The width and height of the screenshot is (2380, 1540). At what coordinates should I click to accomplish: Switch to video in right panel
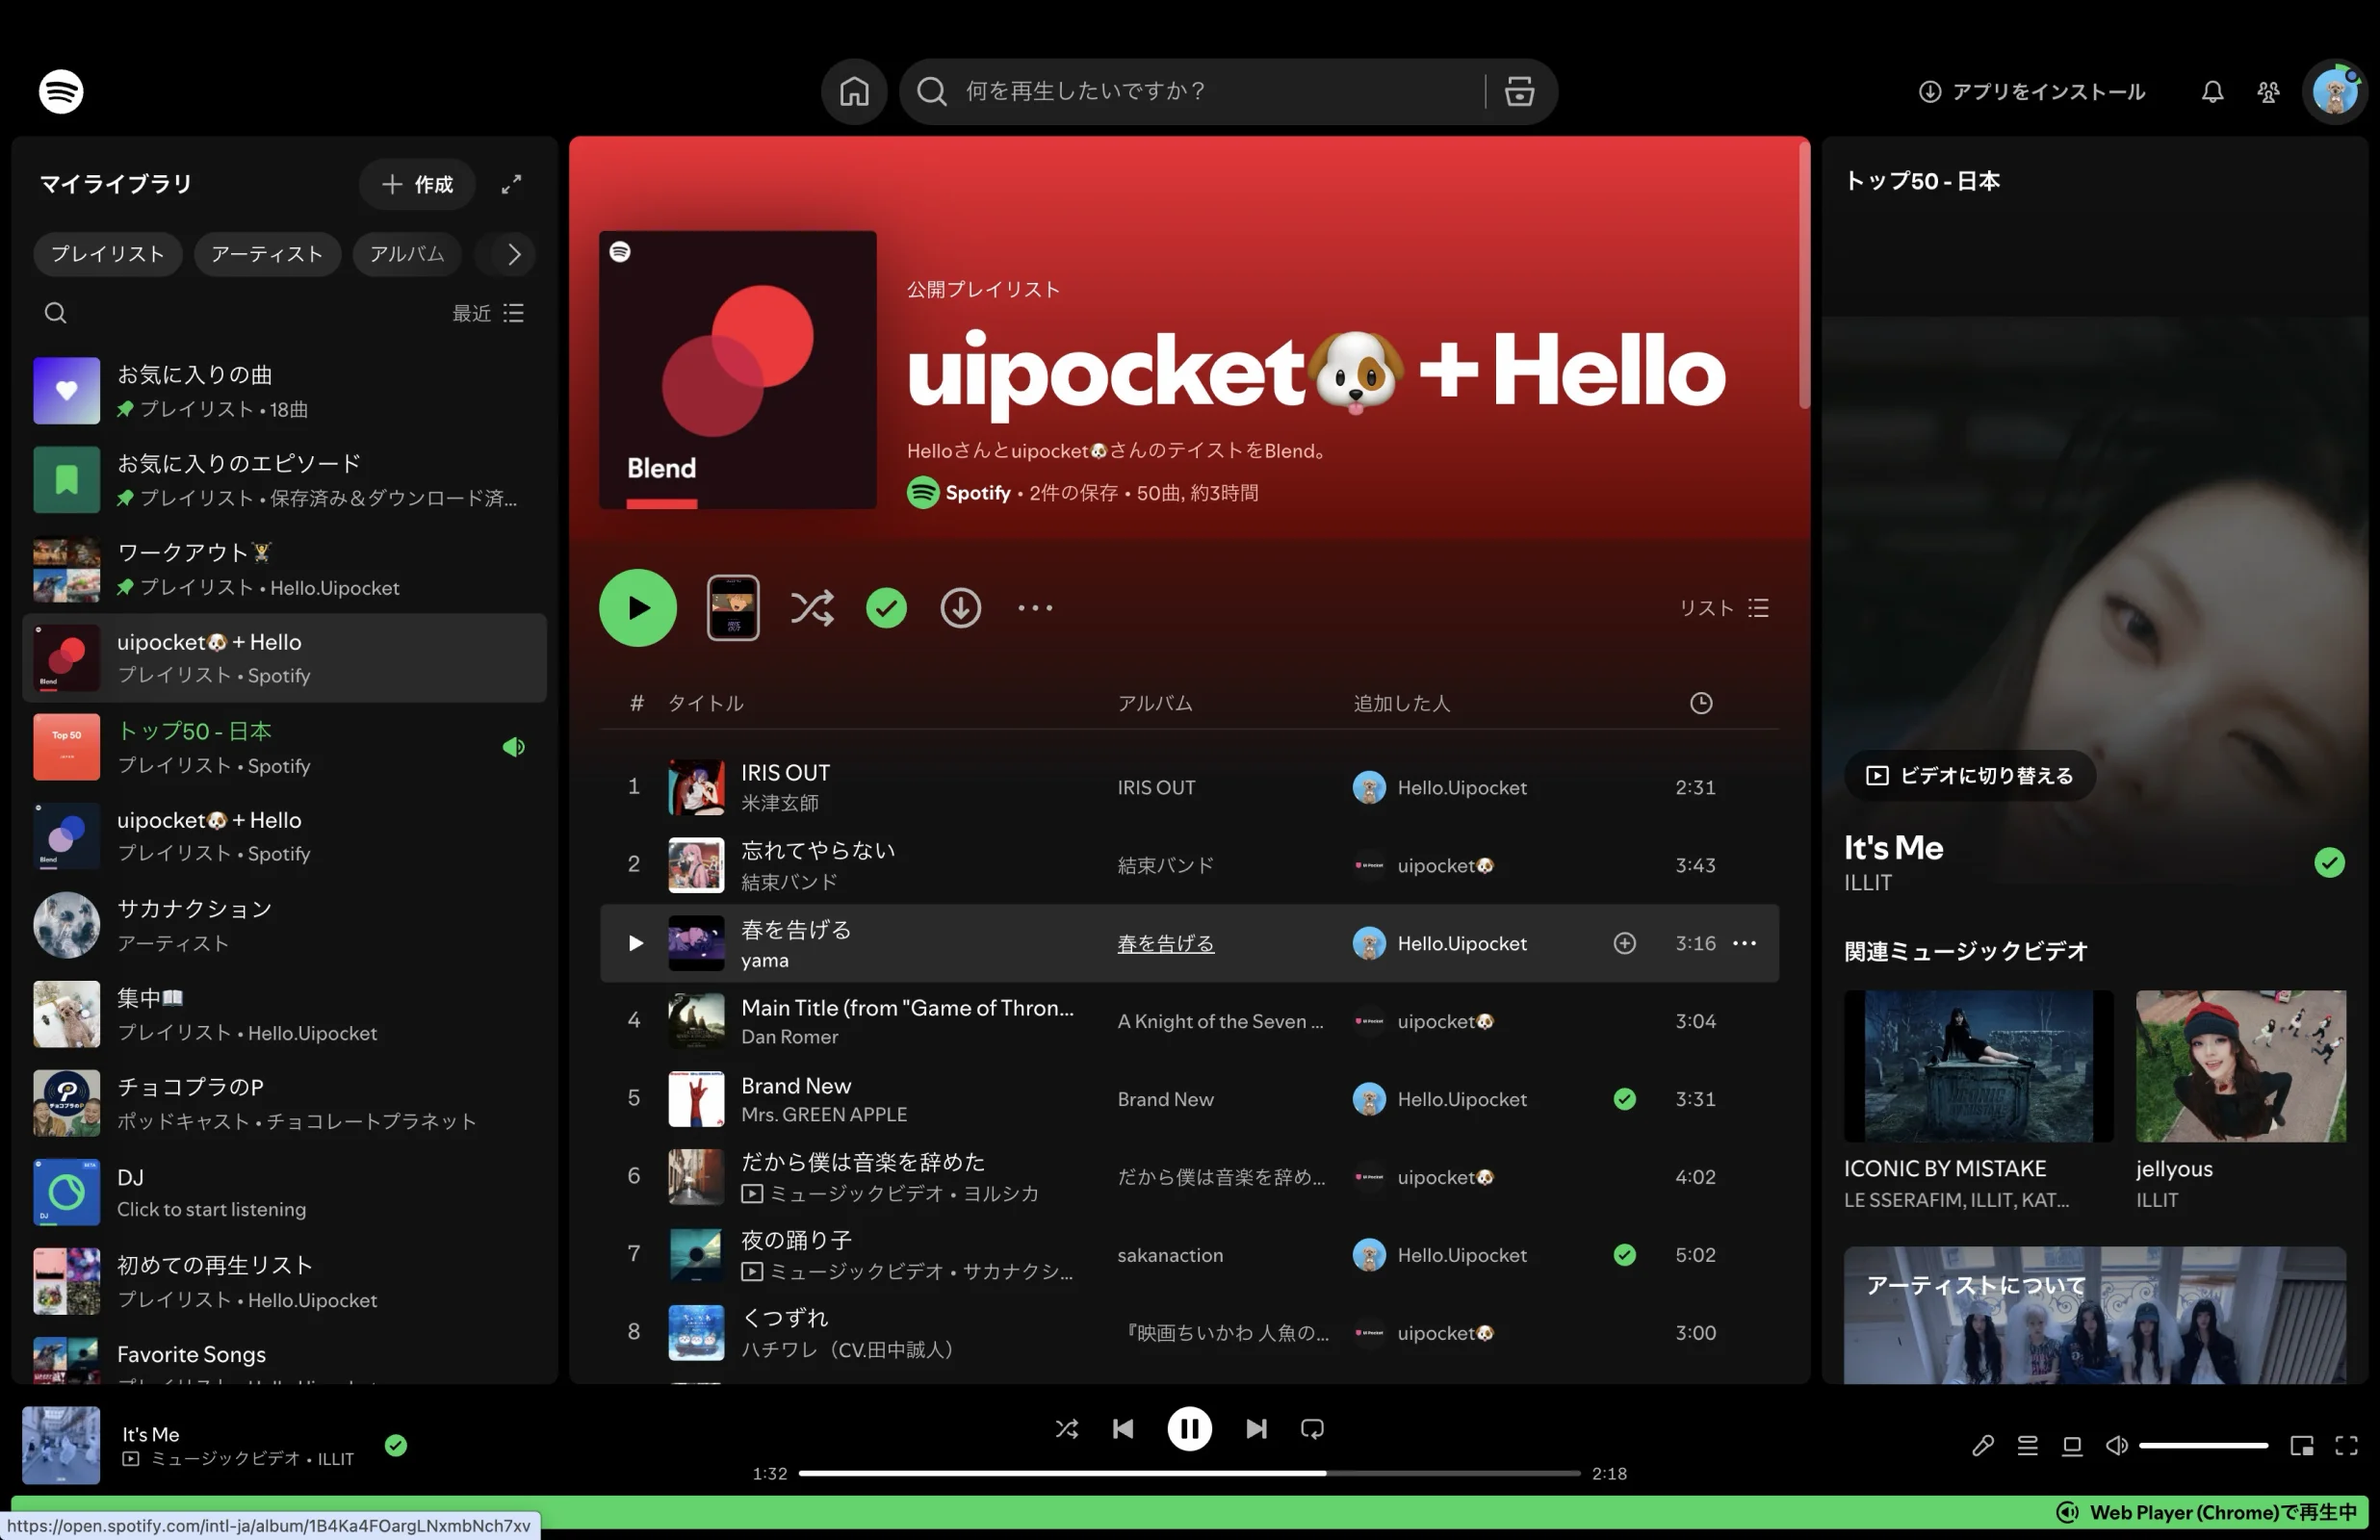(1969, 776)
